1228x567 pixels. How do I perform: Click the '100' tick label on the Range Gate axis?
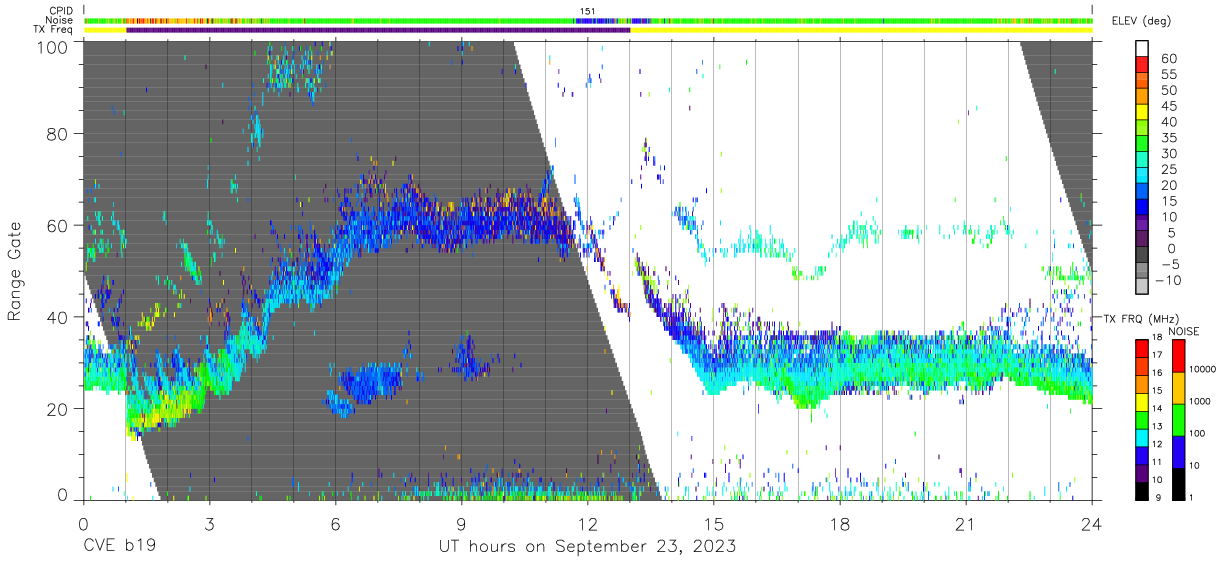click(x=51, y=46)
